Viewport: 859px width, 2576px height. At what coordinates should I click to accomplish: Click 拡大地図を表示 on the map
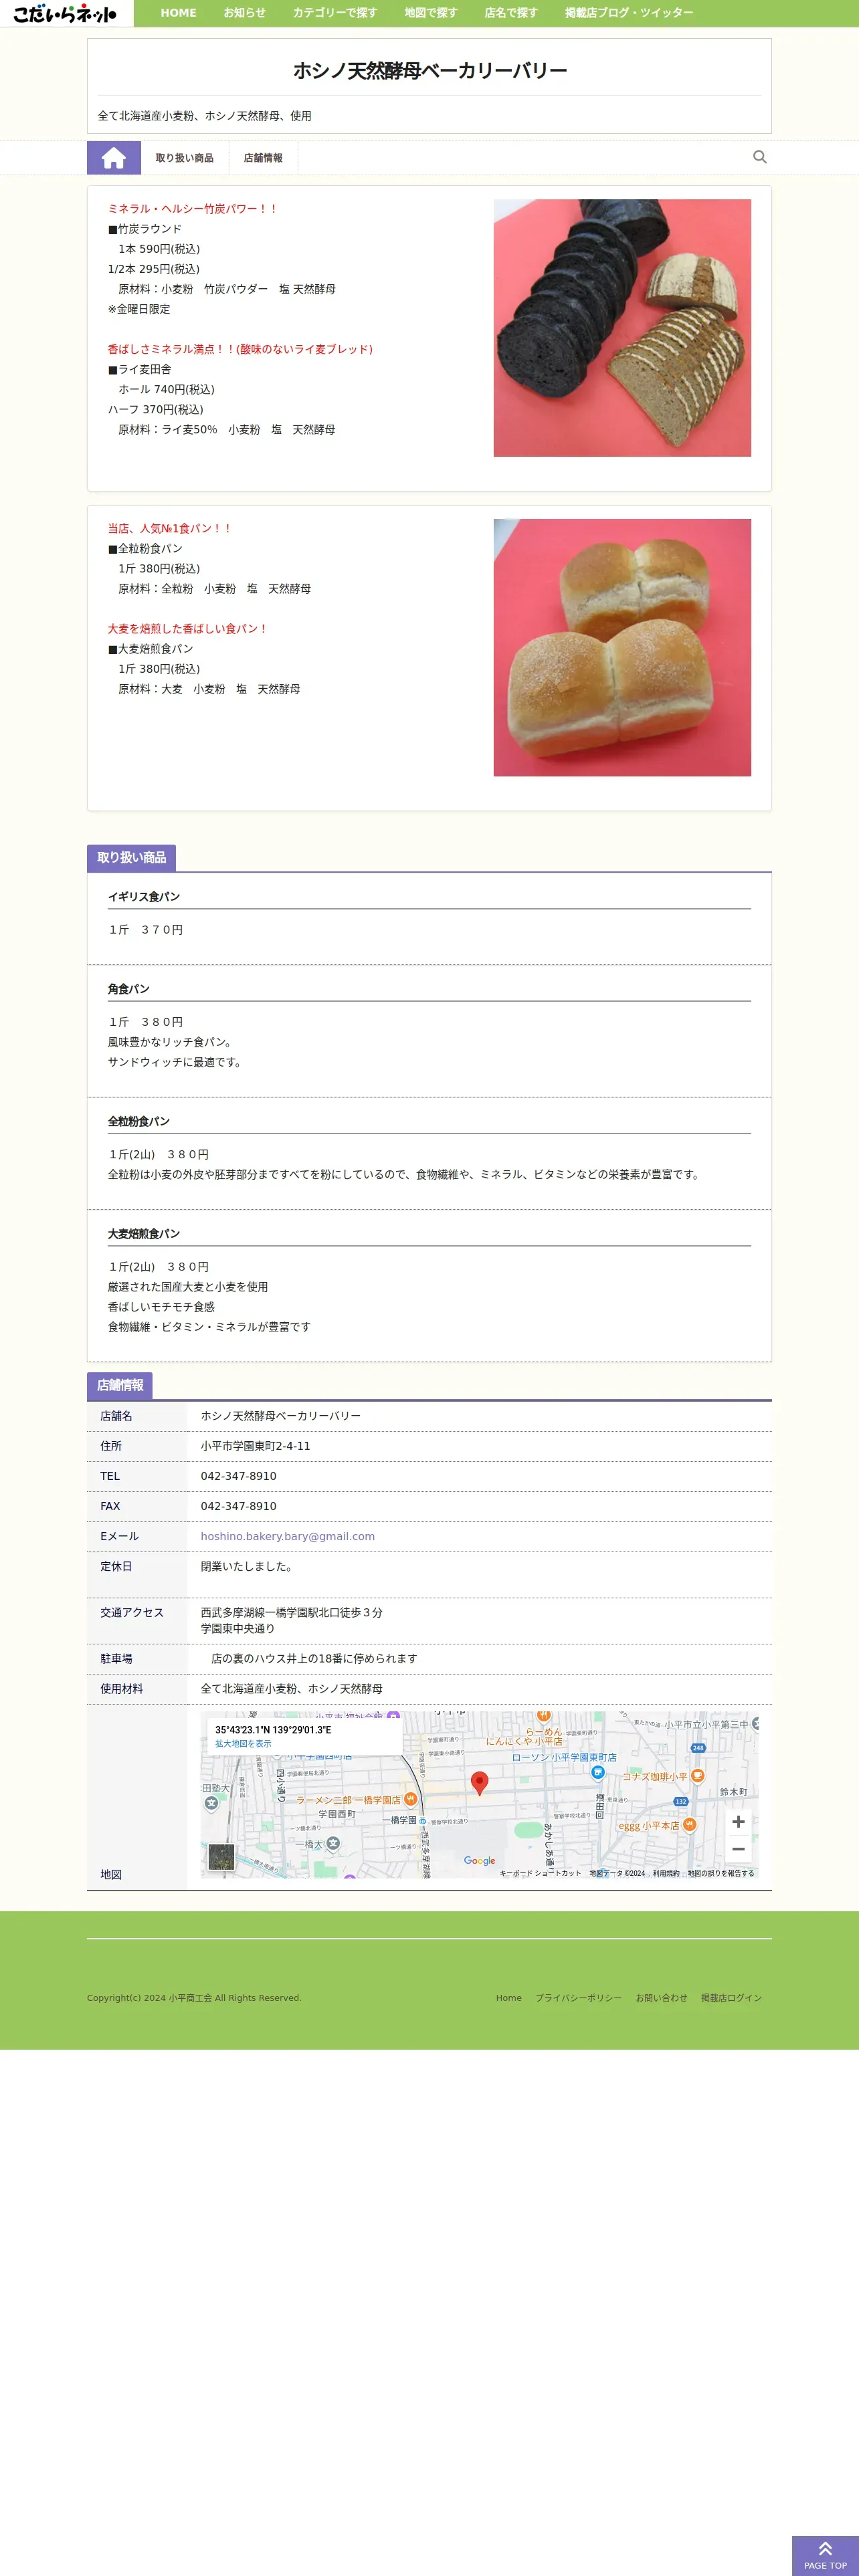click(x=243, y=1744)
